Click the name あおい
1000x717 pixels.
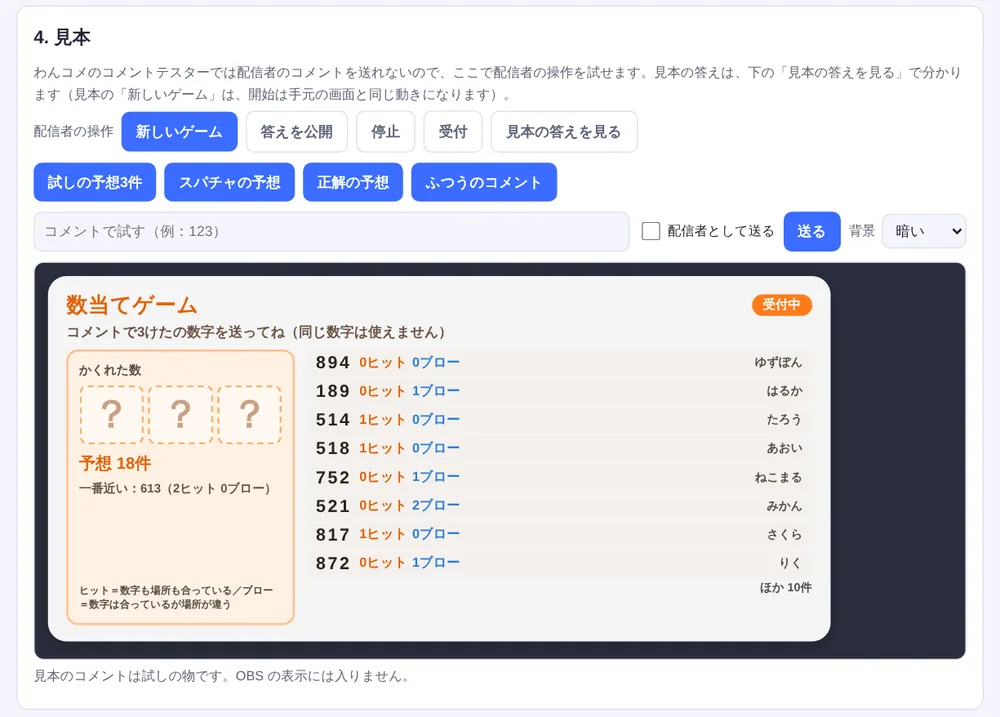pyautogui.click(x=784, y=448)
